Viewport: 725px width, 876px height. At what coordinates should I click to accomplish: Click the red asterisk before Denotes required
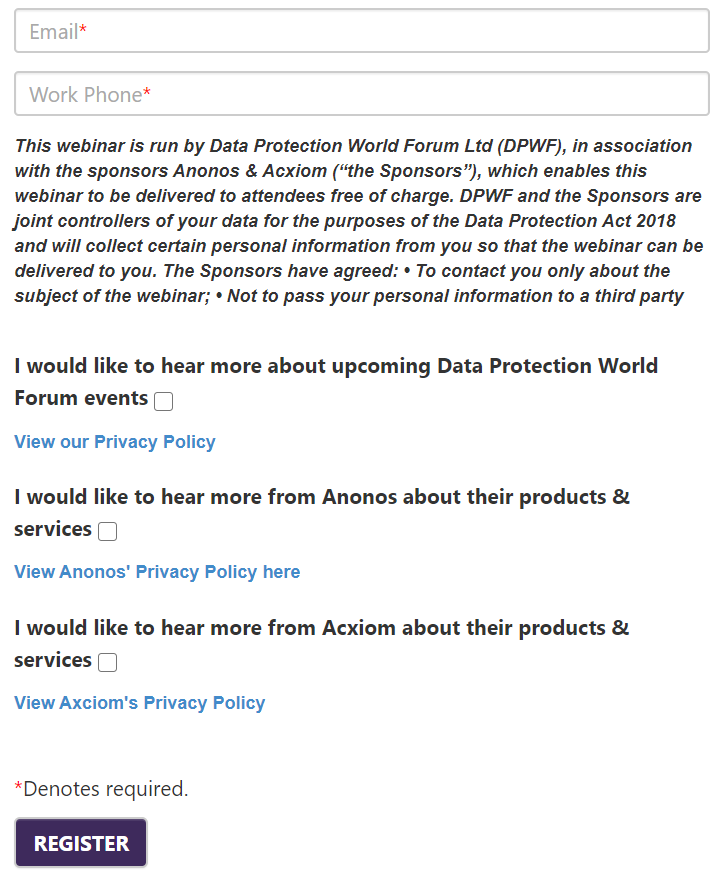click(18, 787)
